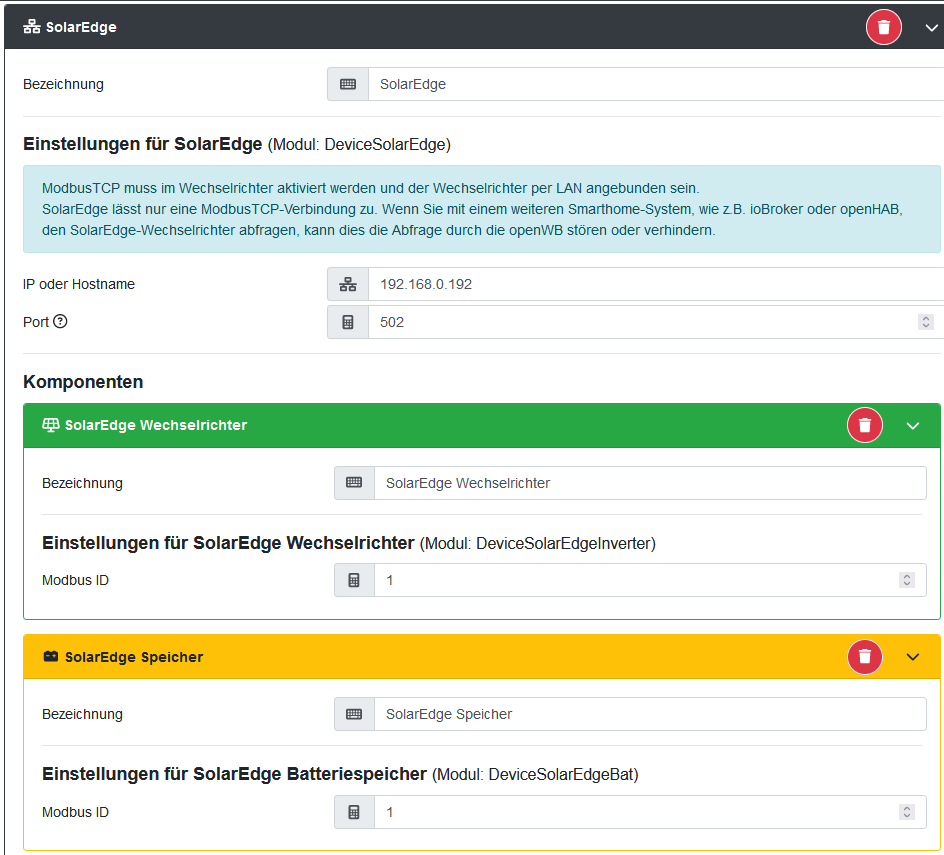Image resolution: width=944 pixels, height=855 pixels.
Task: Adjust Wechselrichter Modbus ID spinner arrows
Action: tap(907, 580)
